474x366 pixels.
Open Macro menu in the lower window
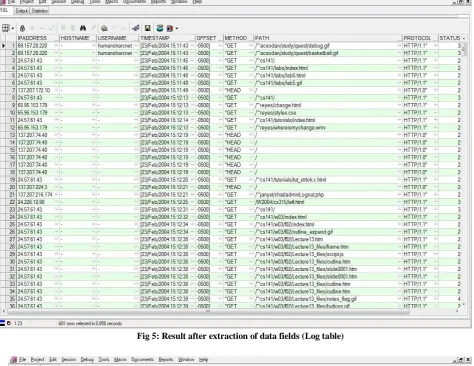tap(120, 359)
